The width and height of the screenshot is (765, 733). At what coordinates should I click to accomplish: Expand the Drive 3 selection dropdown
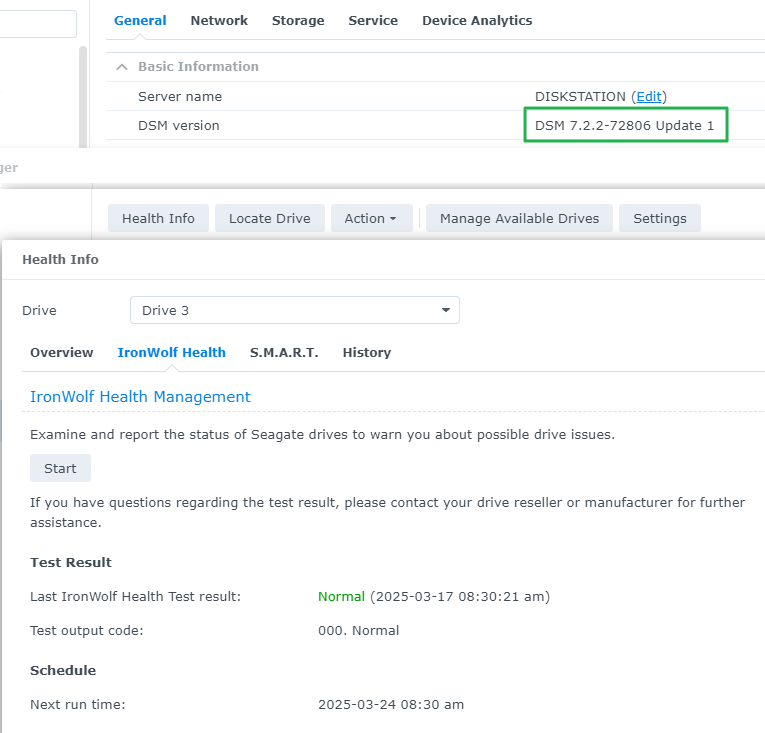tap(295, 310)
